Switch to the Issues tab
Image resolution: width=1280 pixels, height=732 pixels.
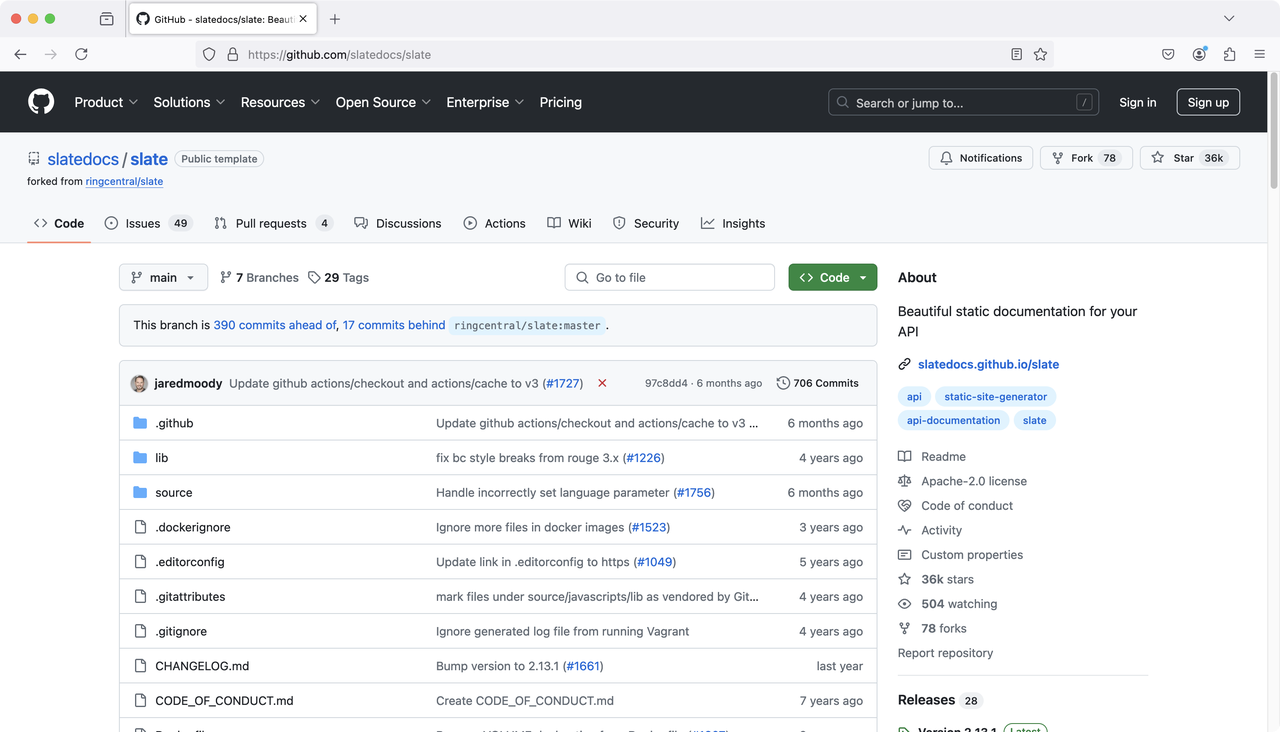(148, 223)
